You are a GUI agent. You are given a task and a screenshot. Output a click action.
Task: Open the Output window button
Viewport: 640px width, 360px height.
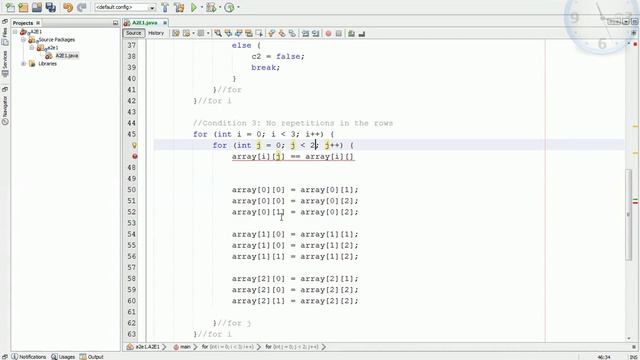point(92,357)
